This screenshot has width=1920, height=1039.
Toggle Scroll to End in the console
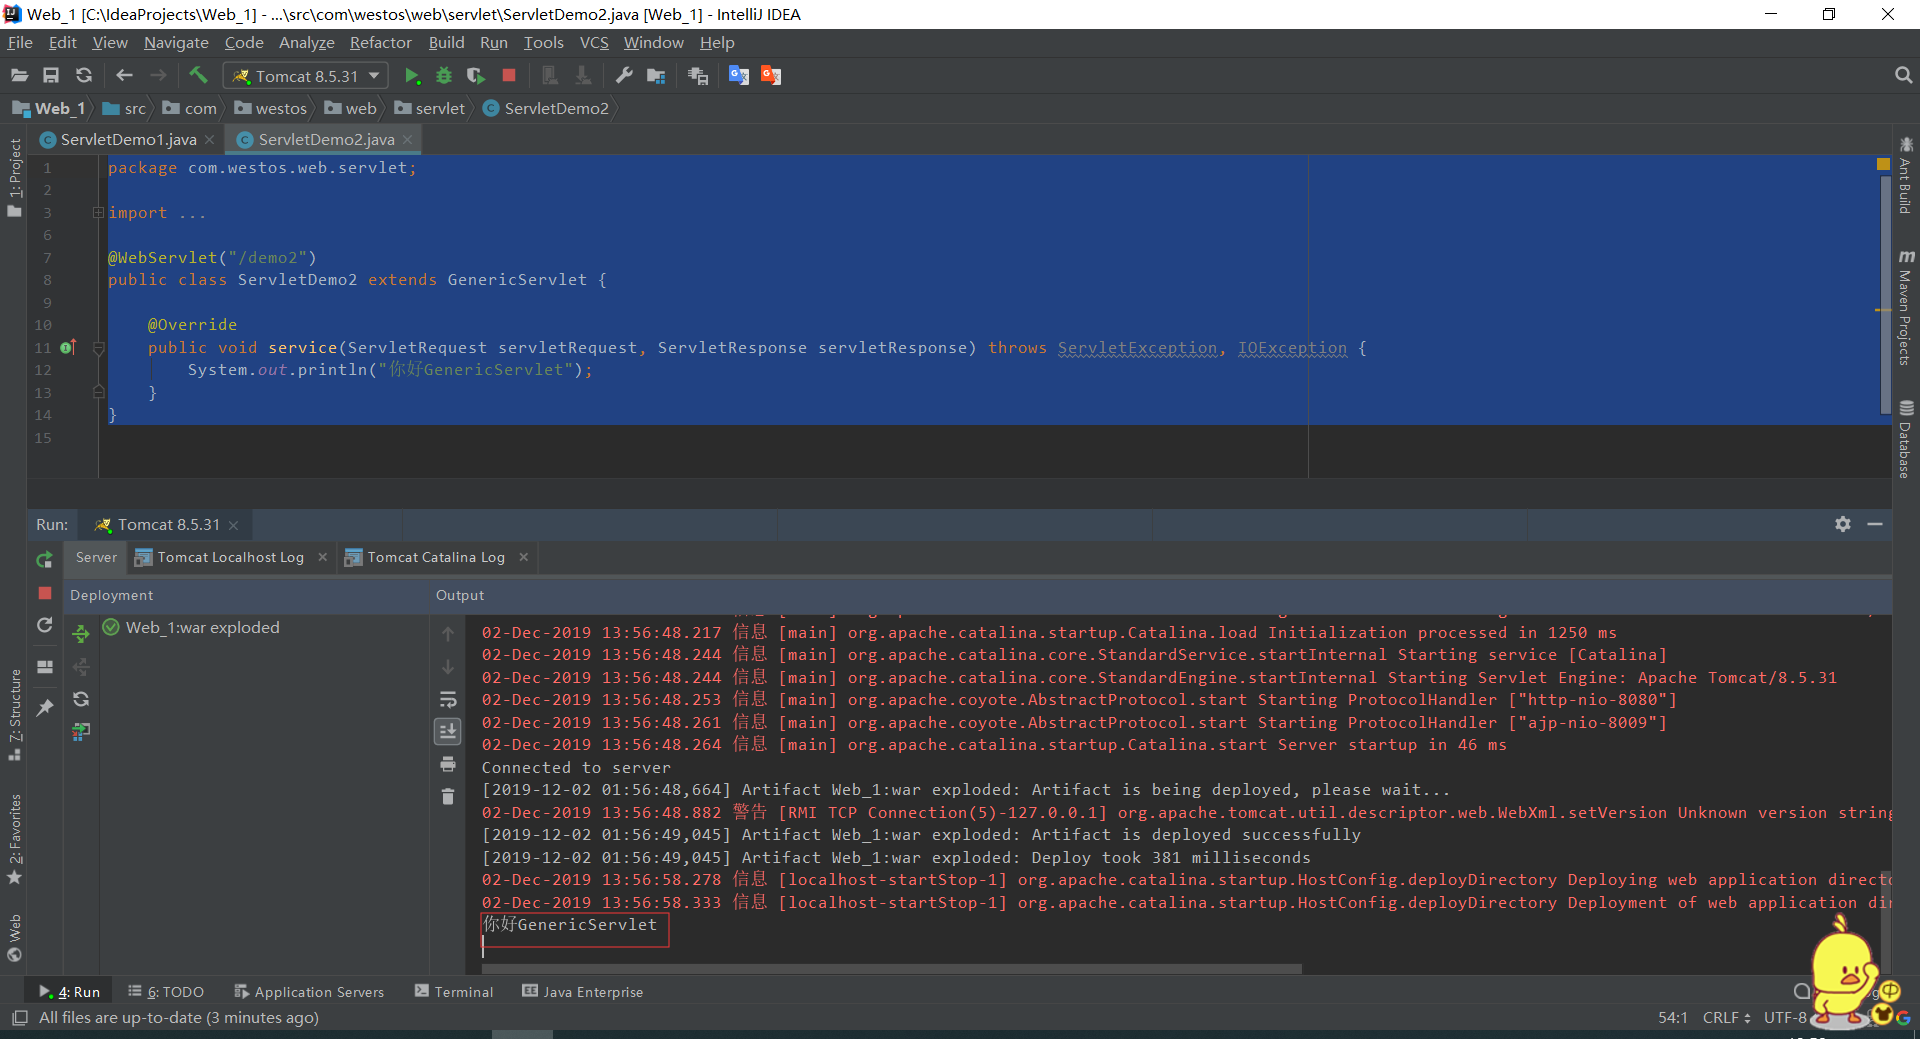click(447, 731)
